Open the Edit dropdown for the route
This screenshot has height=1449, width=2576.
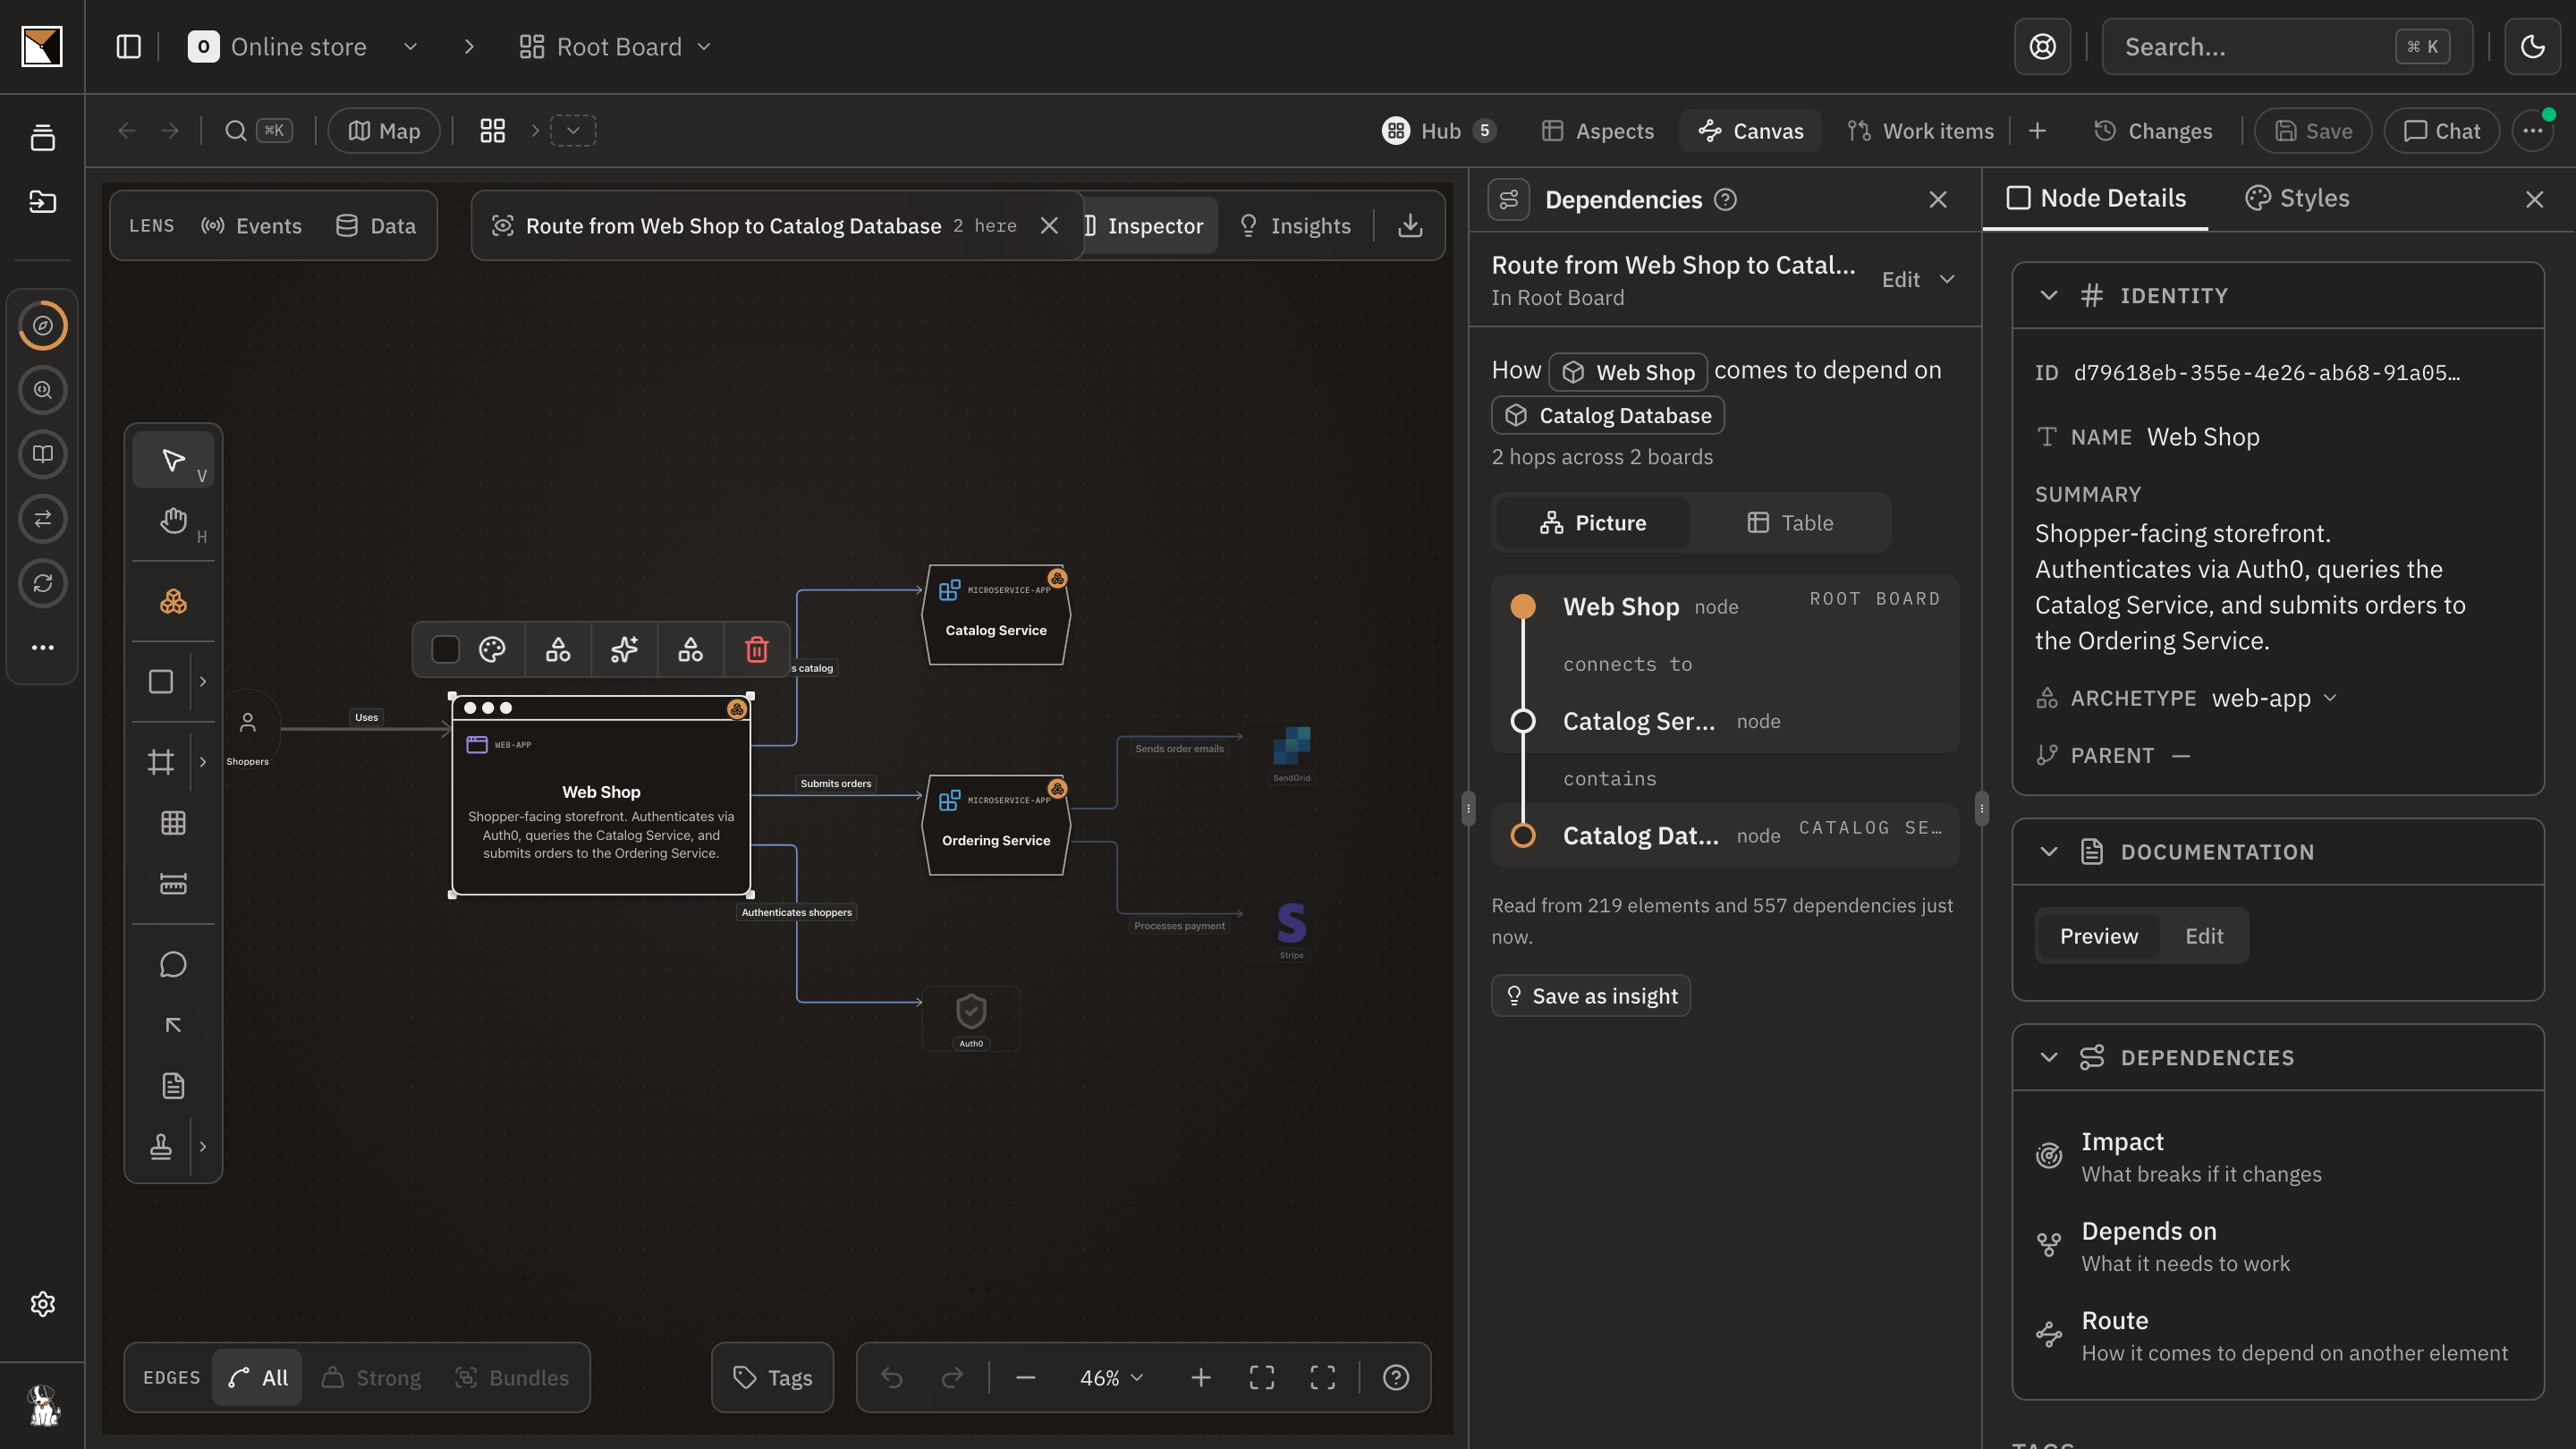click(1918, 279)
